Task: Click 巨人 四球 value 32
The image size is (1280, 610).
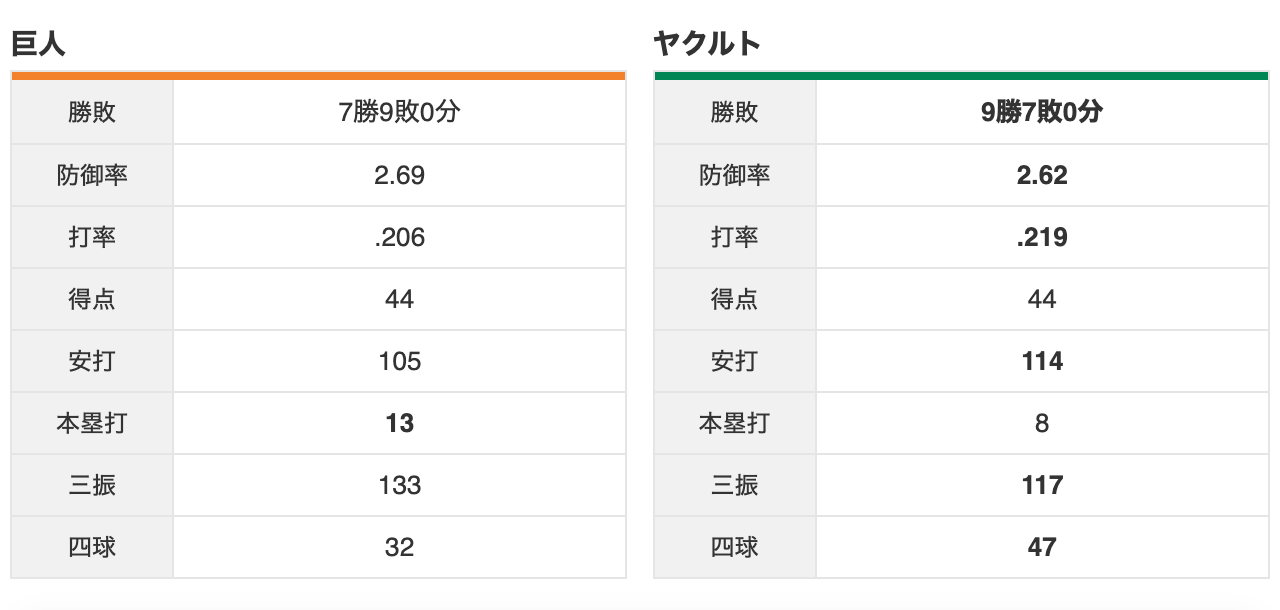Action: click(399, 548)
